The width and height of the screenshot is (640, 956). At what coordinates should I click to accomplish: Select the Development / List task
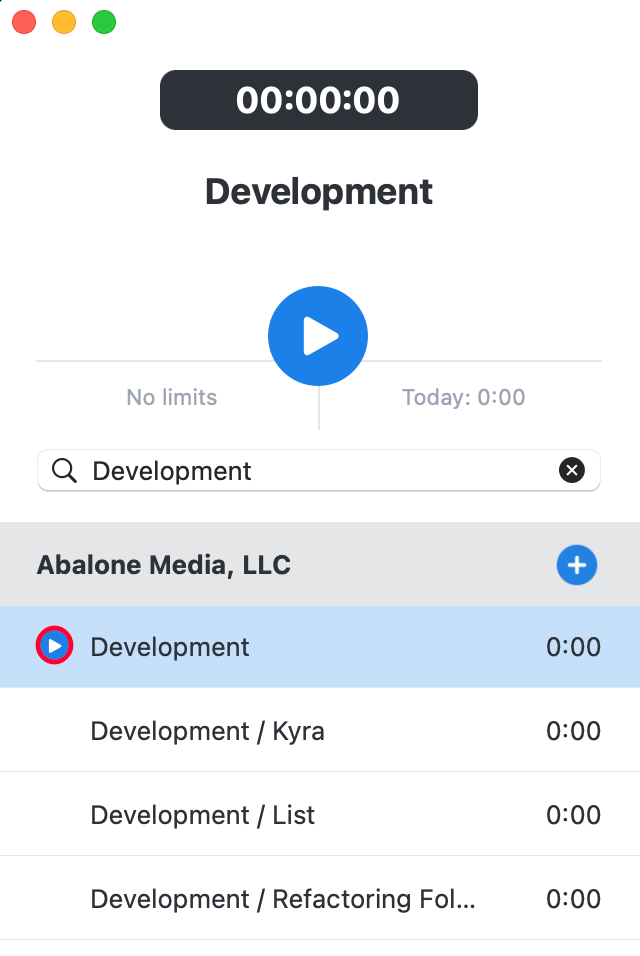(320, 815)
